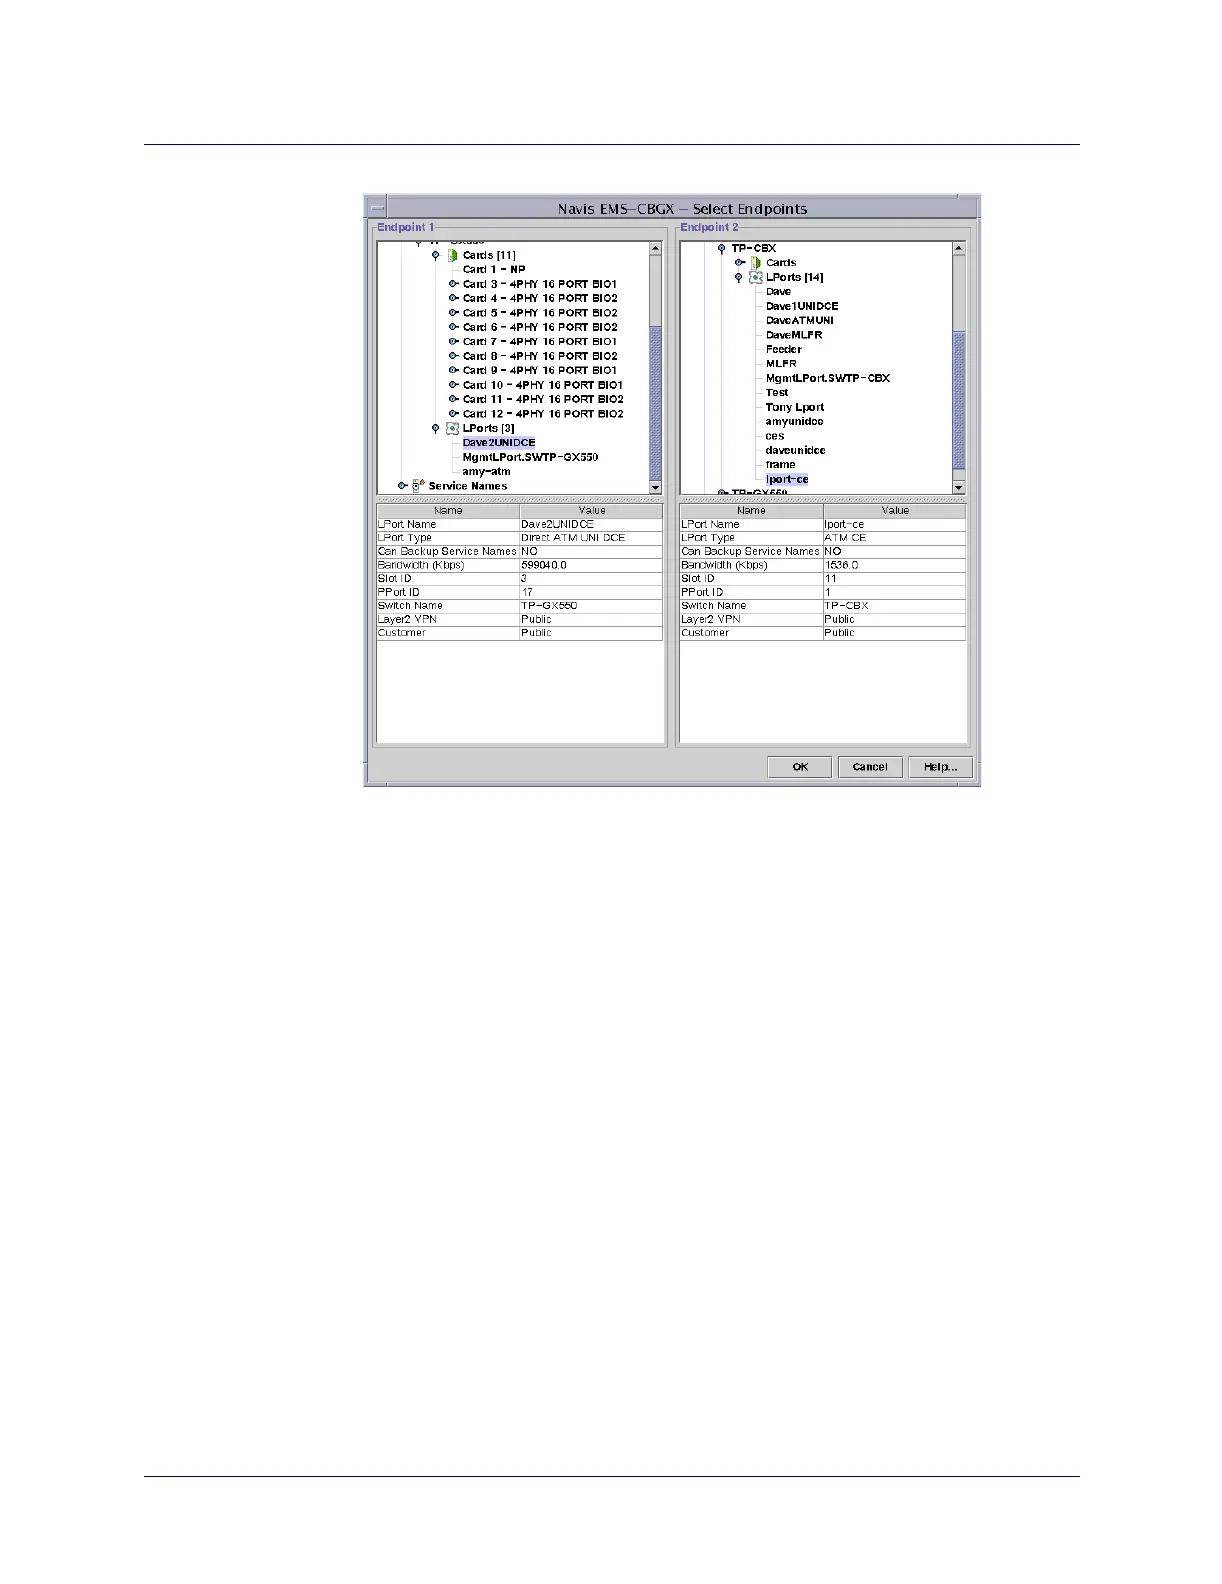Screen dimensions: 1222x1584
Task: Click down arrow of Endpoint 2 tree scrollbar
Action: pyautogui.click(x=959, y=487)
